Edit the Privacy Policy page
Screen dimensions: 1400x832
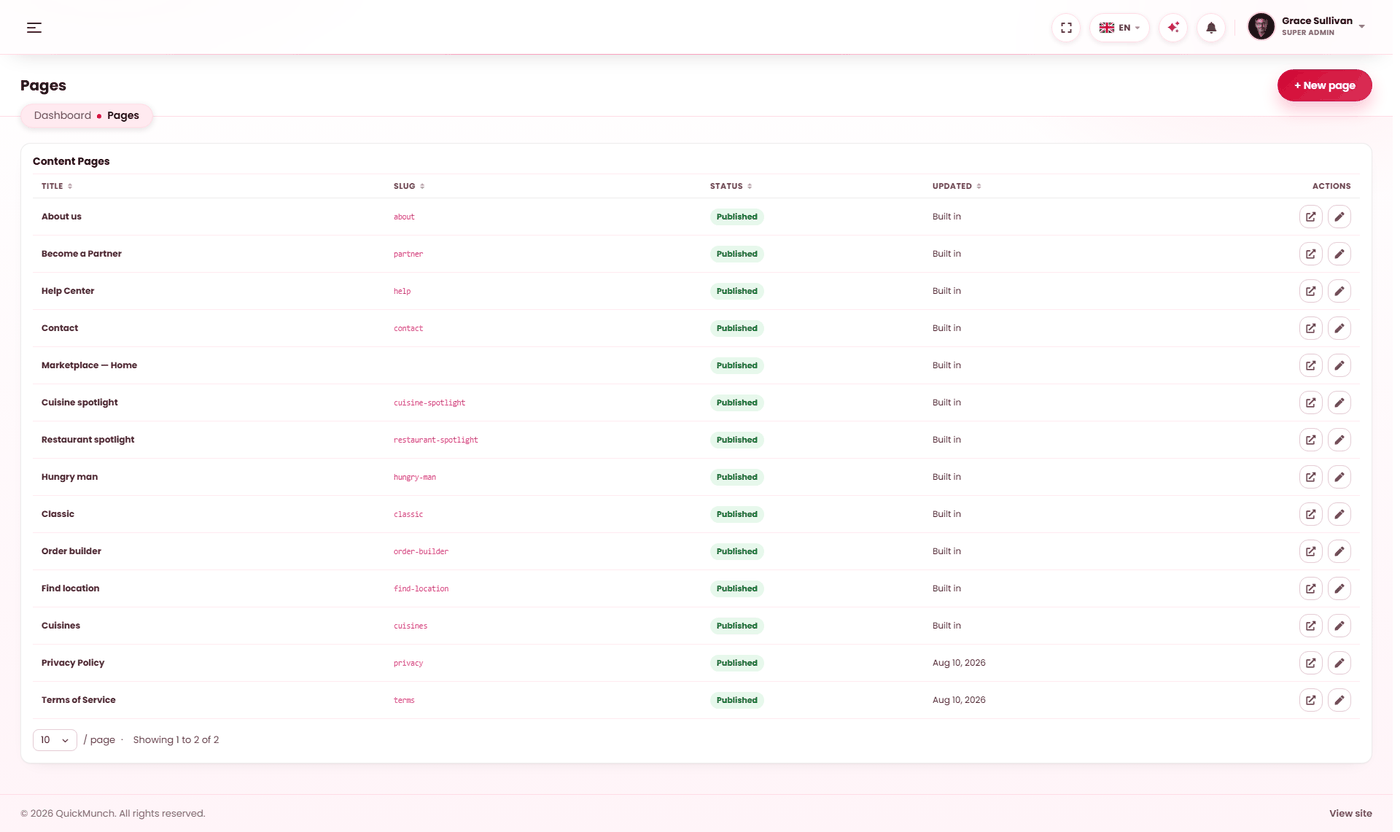tap(1339, 663)
